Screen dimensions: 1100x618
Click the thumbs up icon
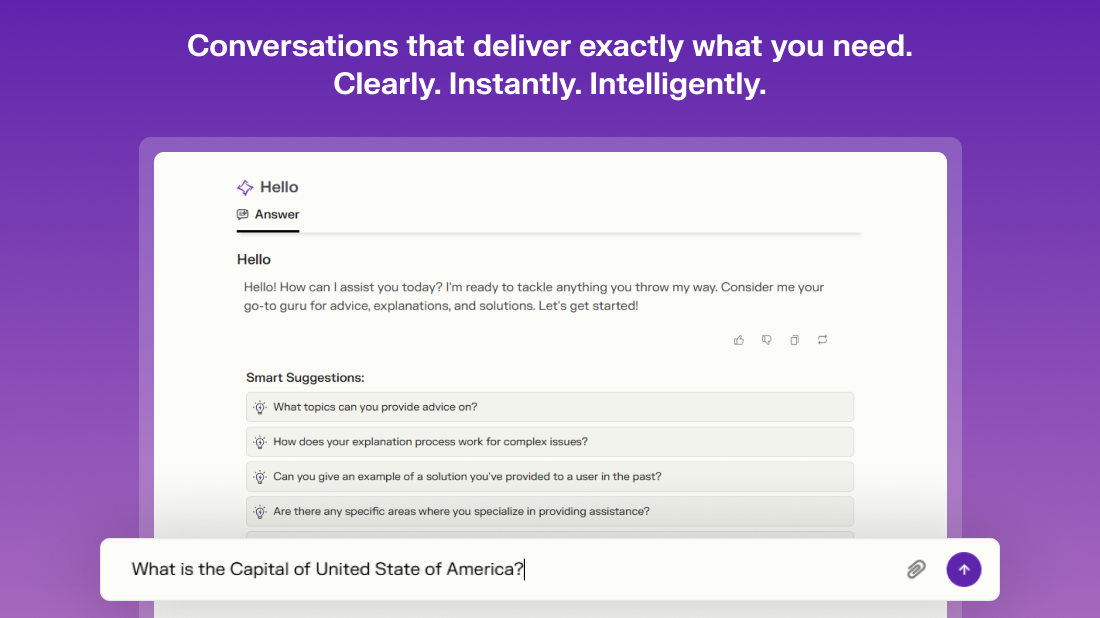pyautogui.click(x=739, y=340)
